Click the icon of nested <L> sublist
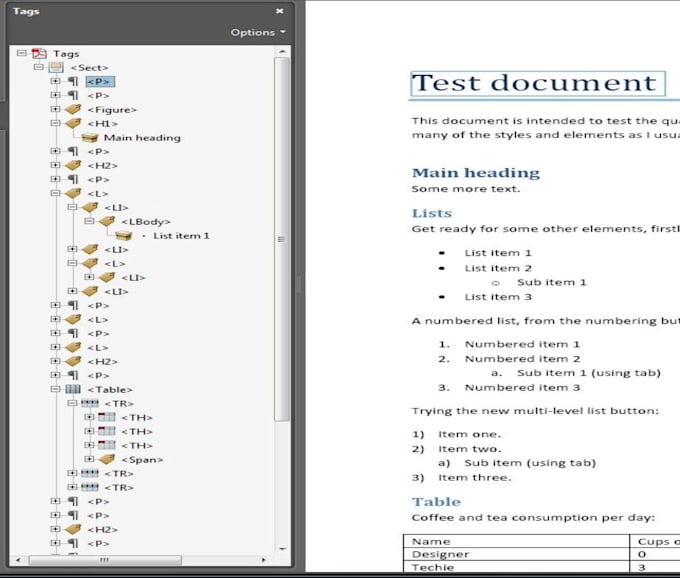680x578 pixels. (90, 263)
